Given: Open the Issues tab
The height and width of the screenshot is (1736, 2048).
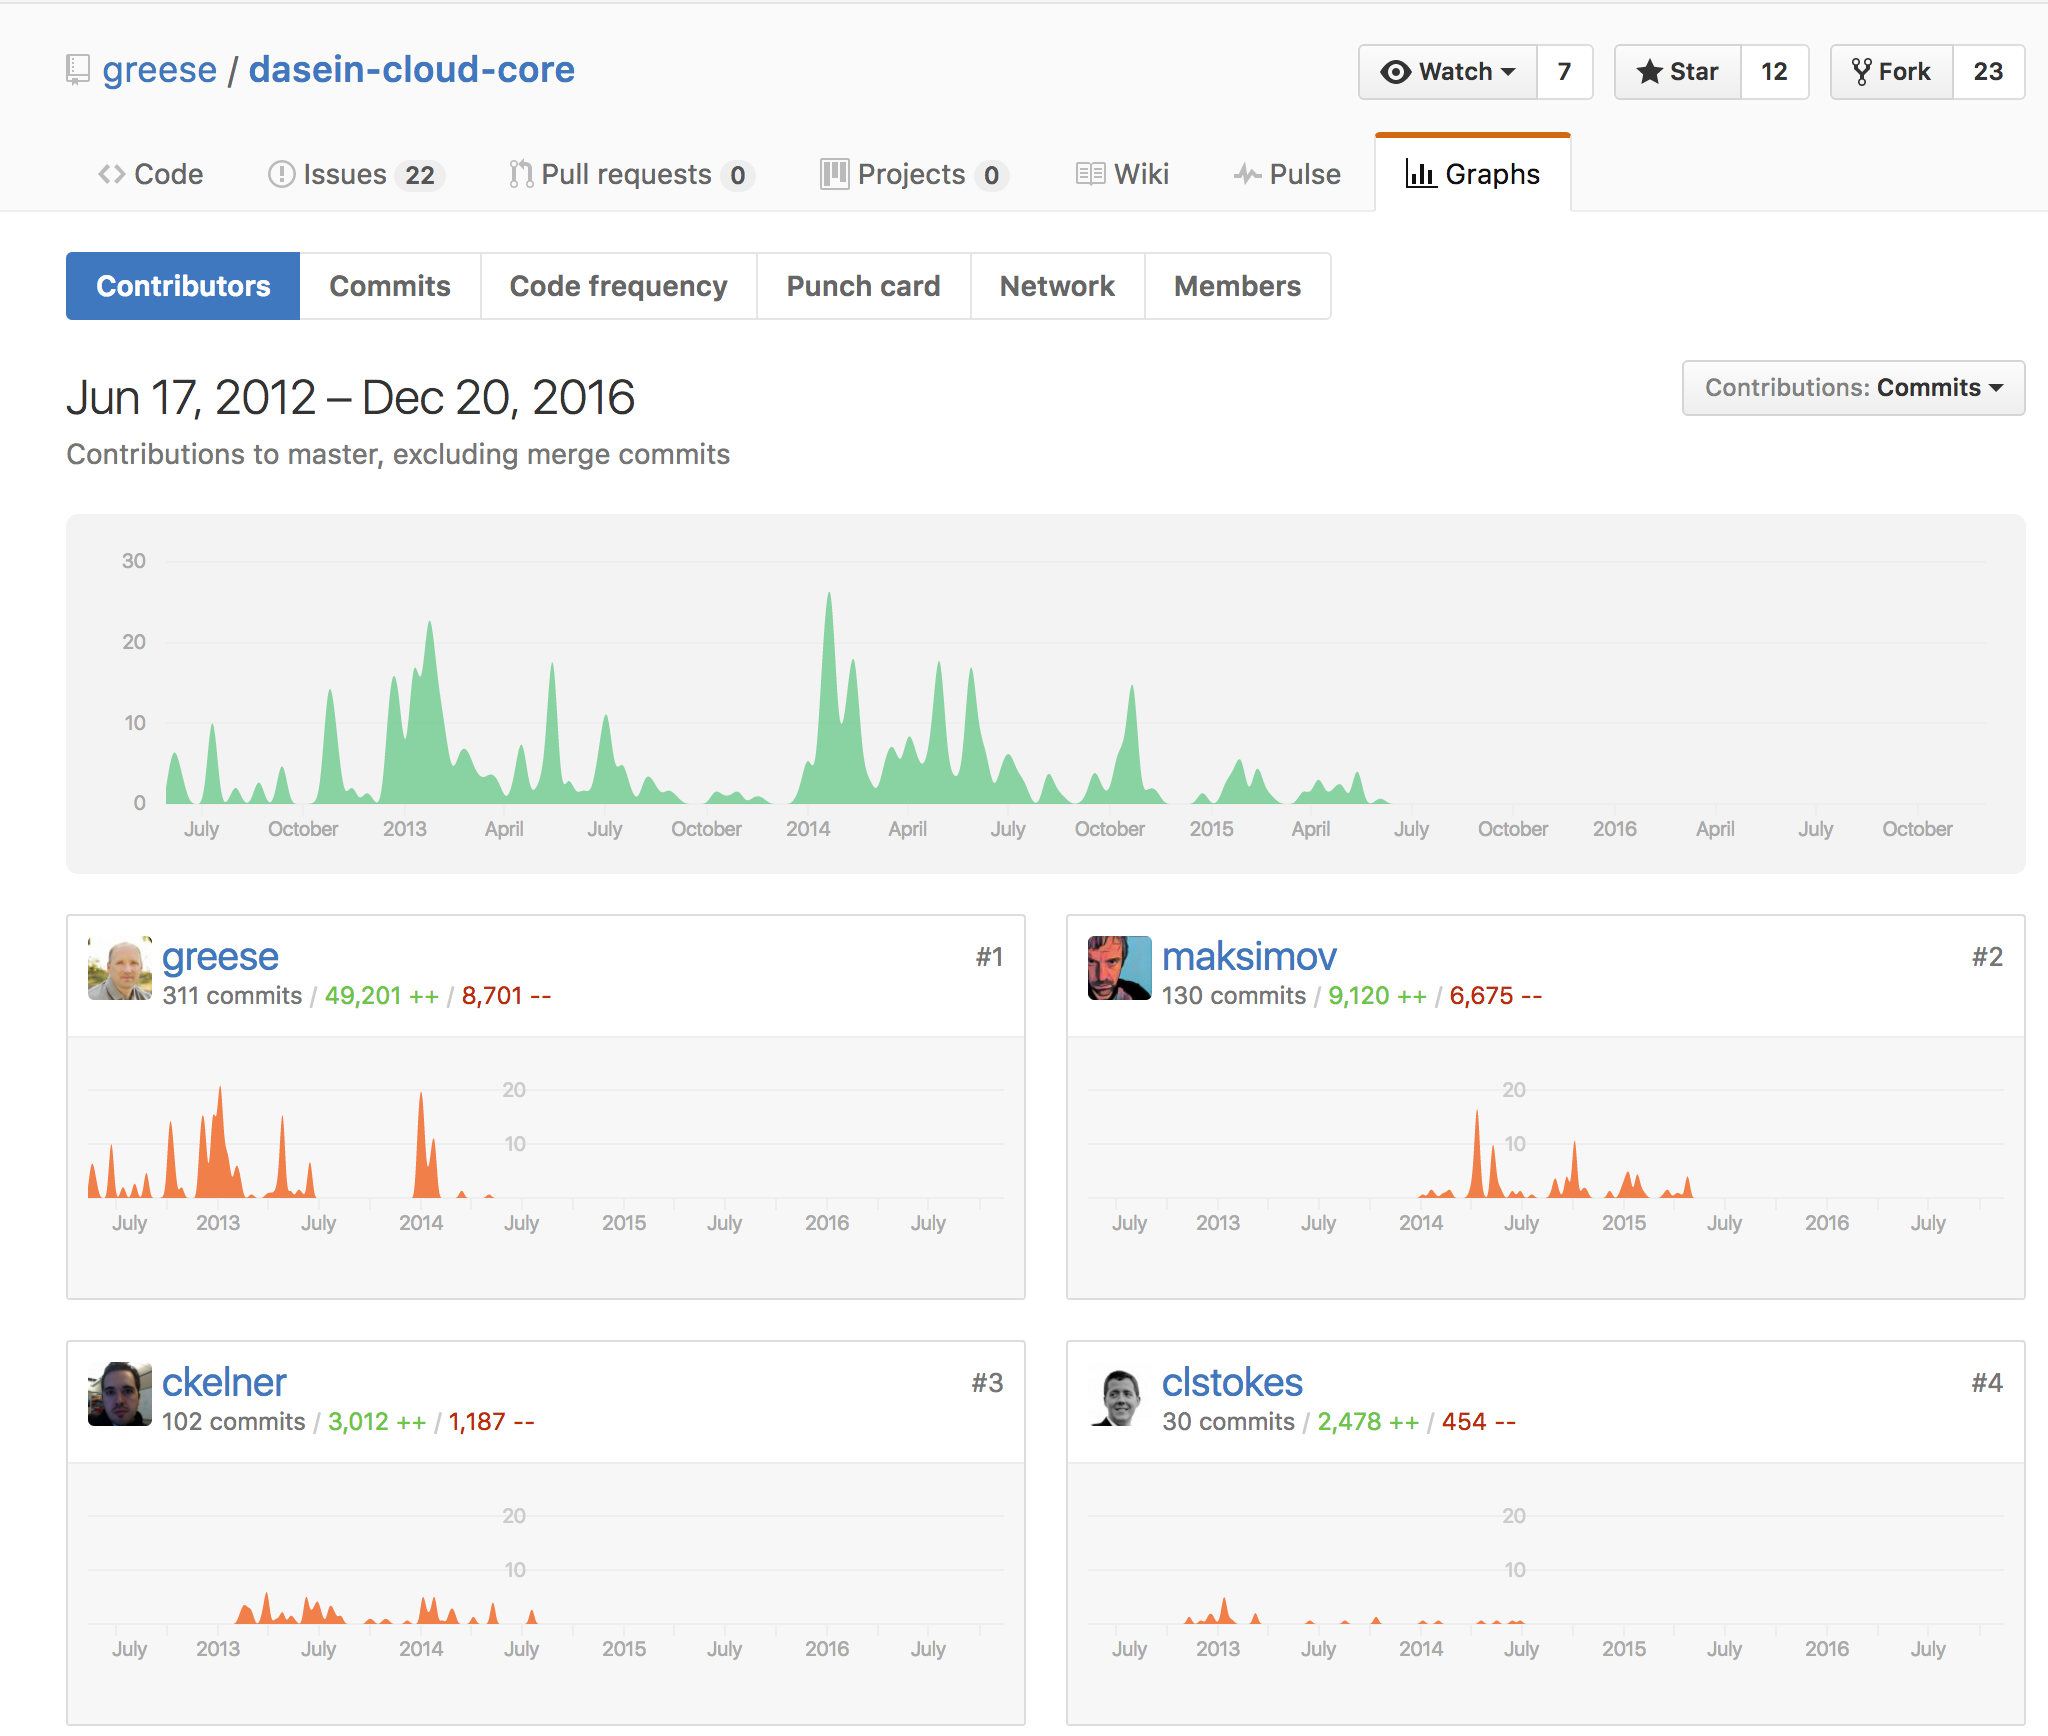Looking at the screenshot, I should (x=356, y=174).
